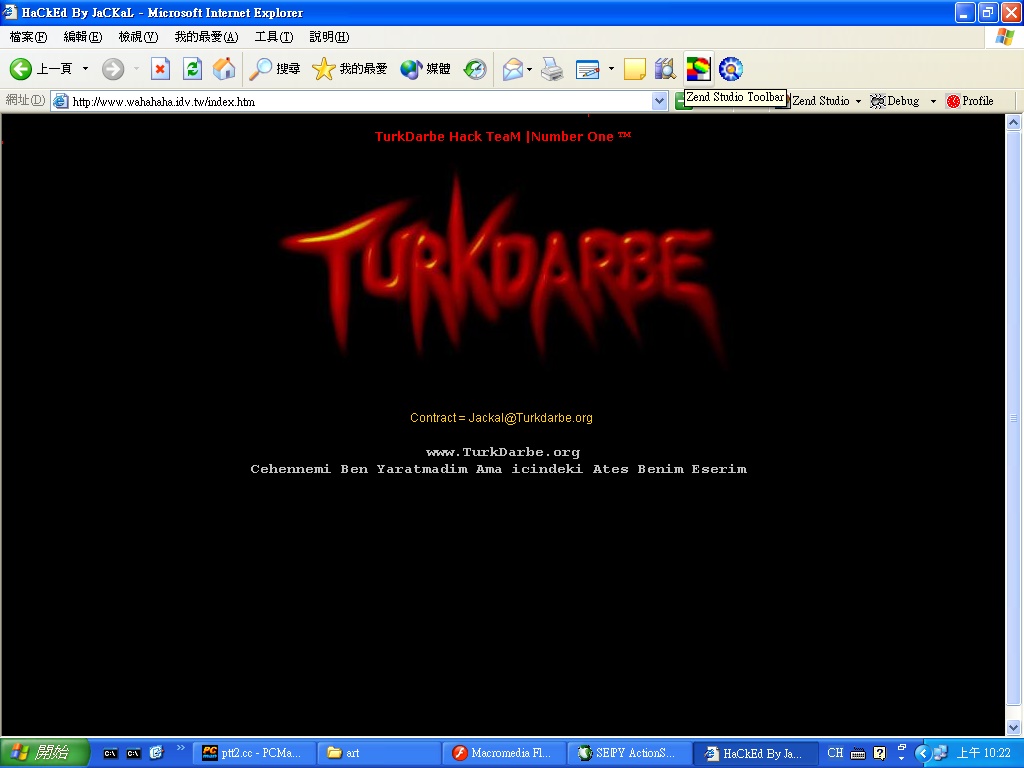The height and width of the screenshot is (768, 1024).
Task: Click the Internet Explorer quick launch icon
Action: pos(156,753)
